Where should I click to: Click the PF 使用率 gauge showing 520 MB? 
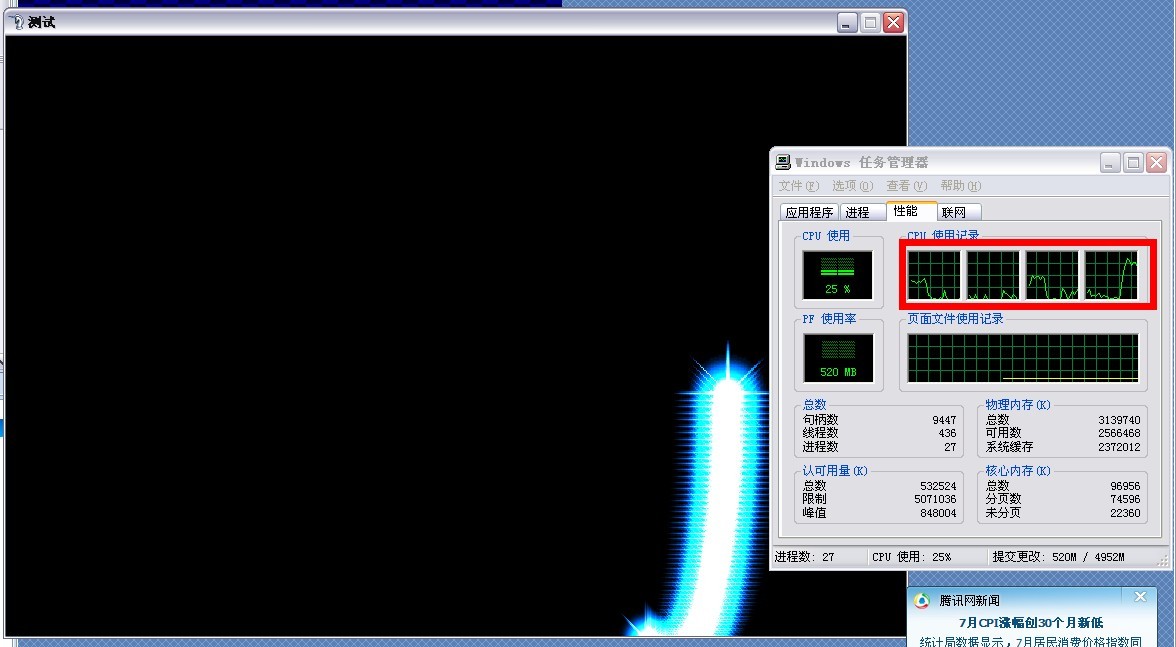point(838,358)
